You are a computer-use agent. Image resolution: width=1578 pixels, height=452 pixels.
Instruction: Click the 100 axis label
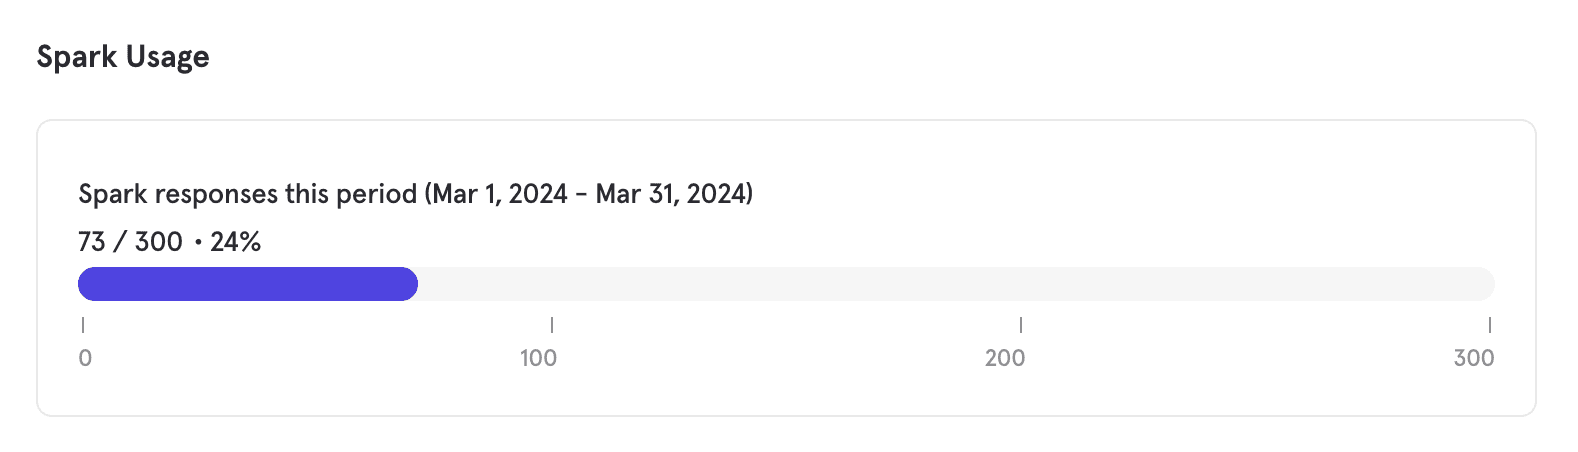(x=538, y=358)
